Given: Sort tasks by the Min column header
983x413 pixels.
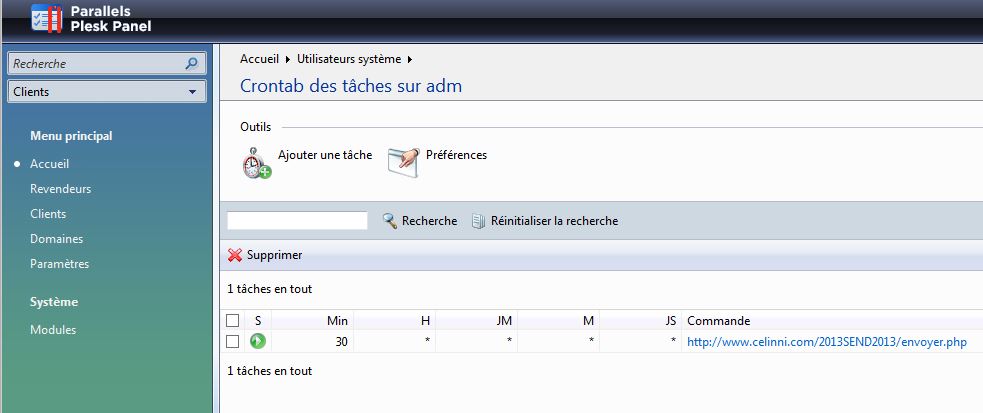Looking at the screenshot, I should pyautogui.click(x=337, y=321).
